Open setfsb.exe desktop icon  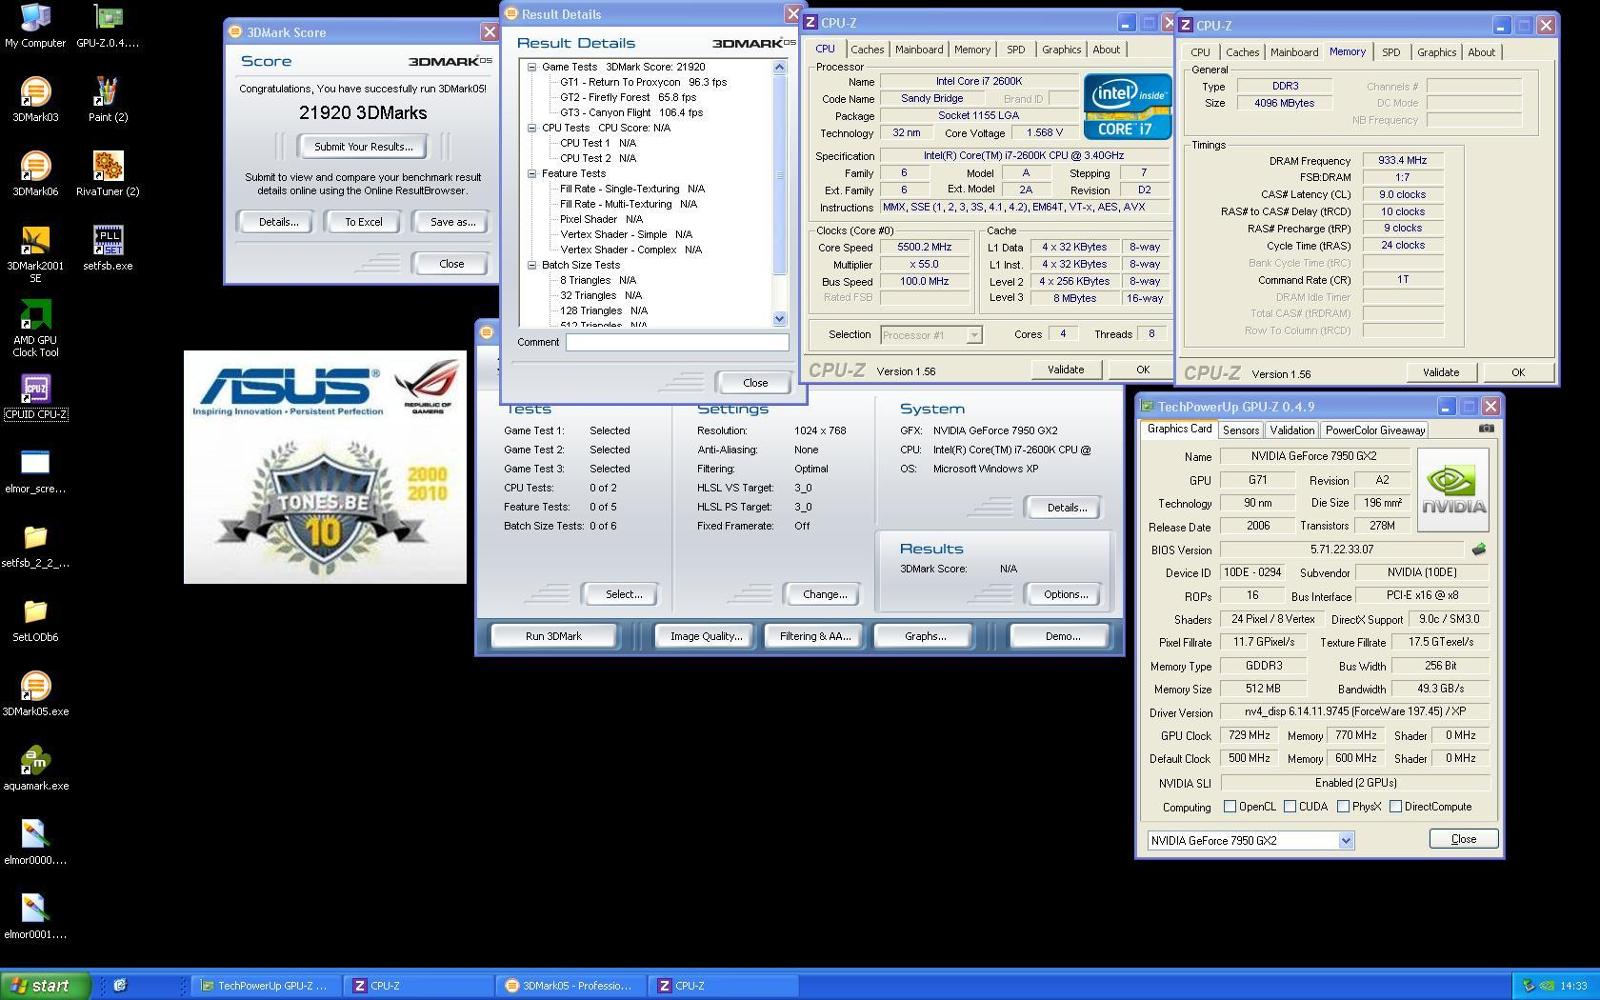pos(107,248)
